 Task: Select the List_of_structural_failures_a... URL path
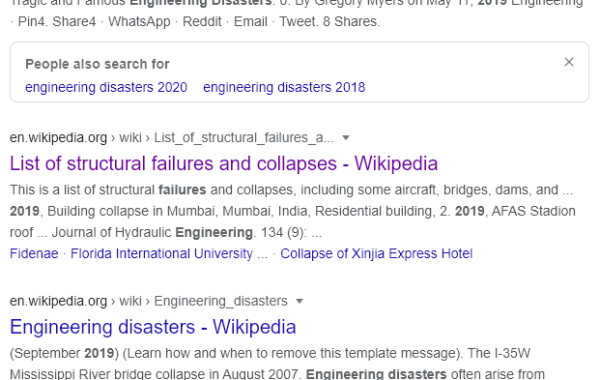pos(244,137)
